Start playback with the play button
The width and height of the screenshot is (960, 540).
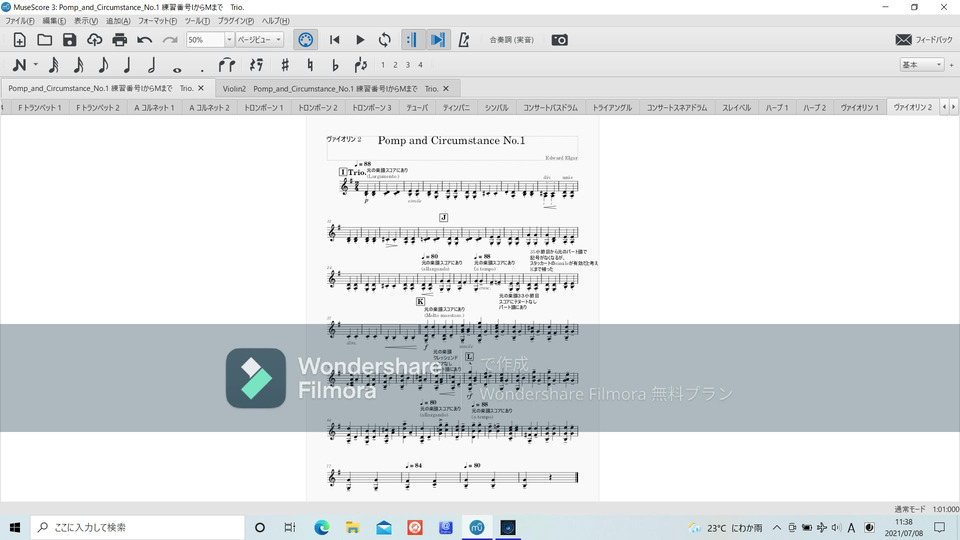(360, 40)
